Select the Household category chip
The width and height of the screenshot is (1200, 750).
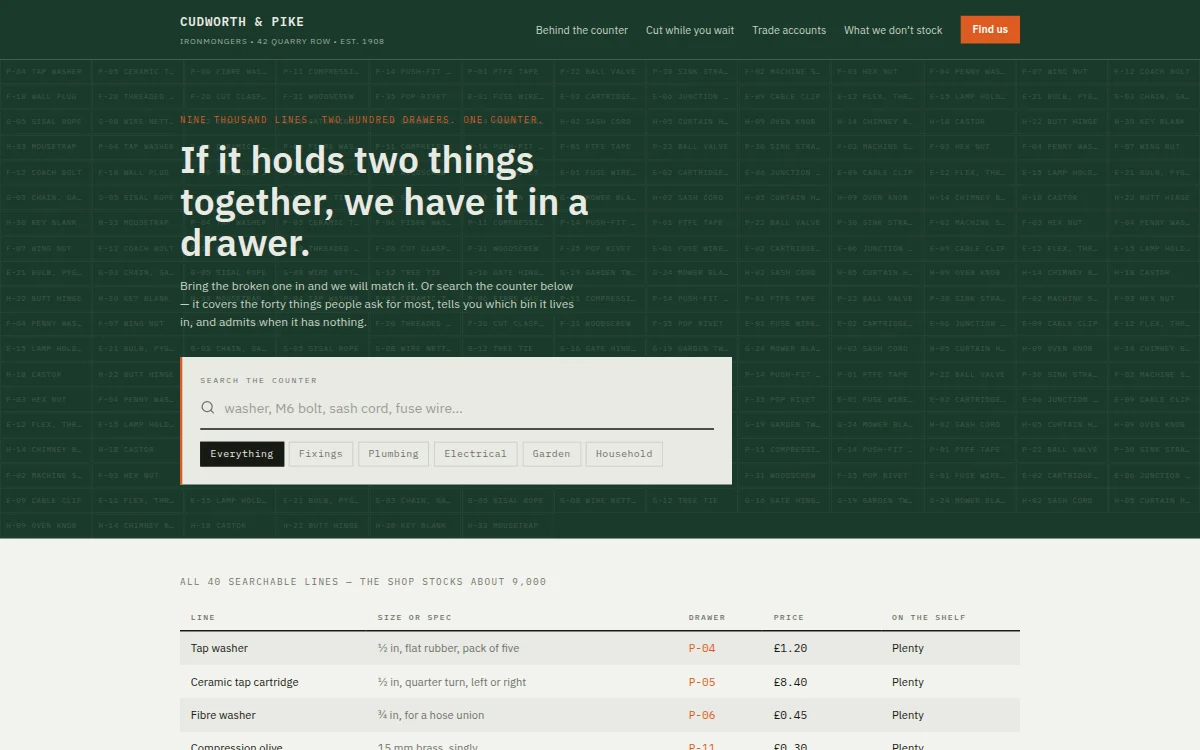(624, 454)
